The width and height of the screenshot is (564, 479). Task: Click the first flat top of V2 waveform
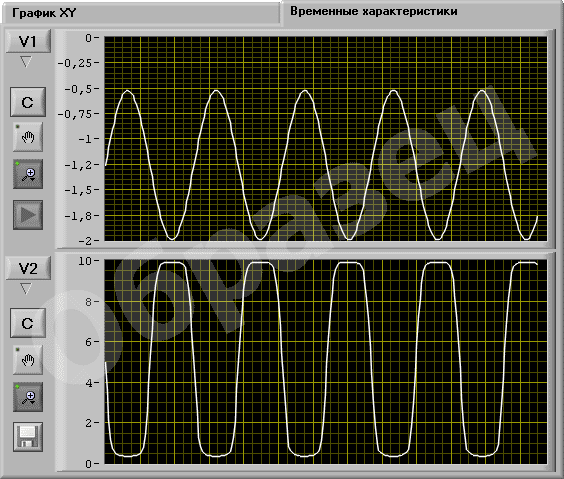coord(172,263)
